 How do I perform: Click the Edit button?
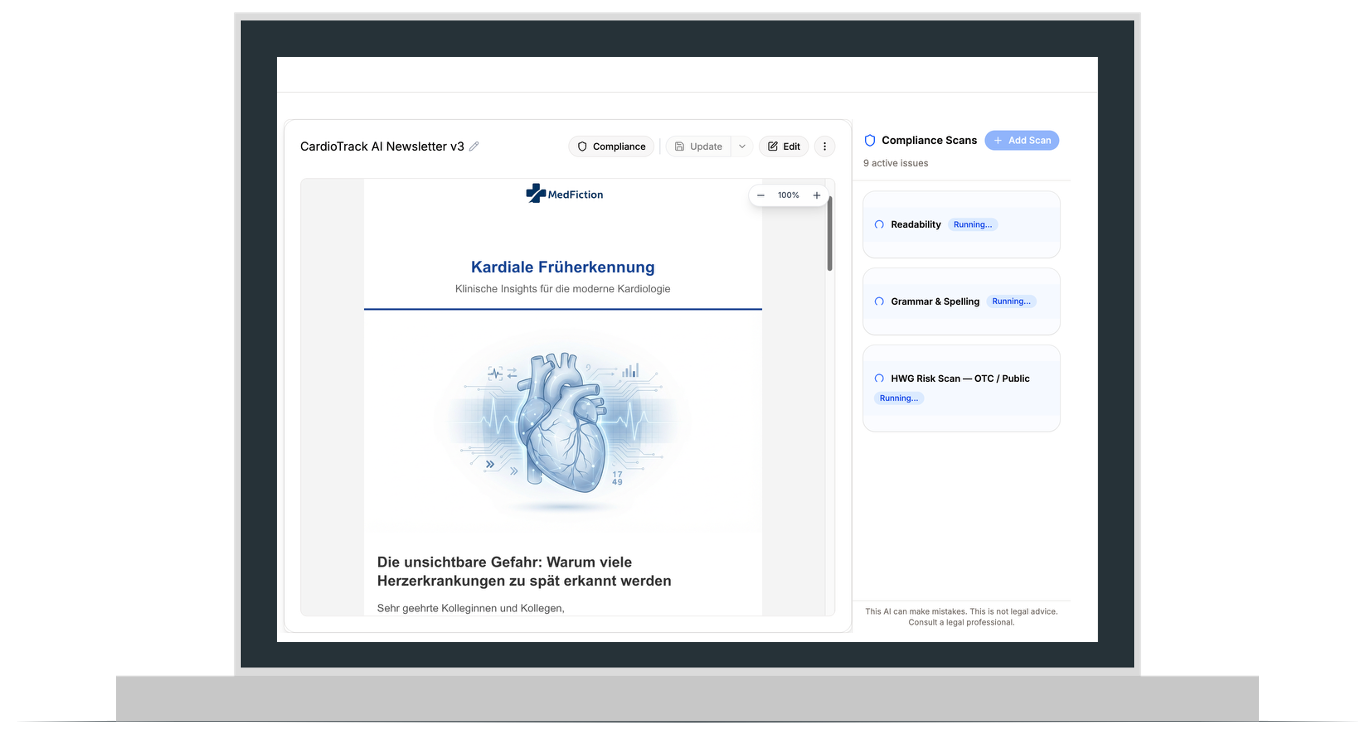click(783, 147)
